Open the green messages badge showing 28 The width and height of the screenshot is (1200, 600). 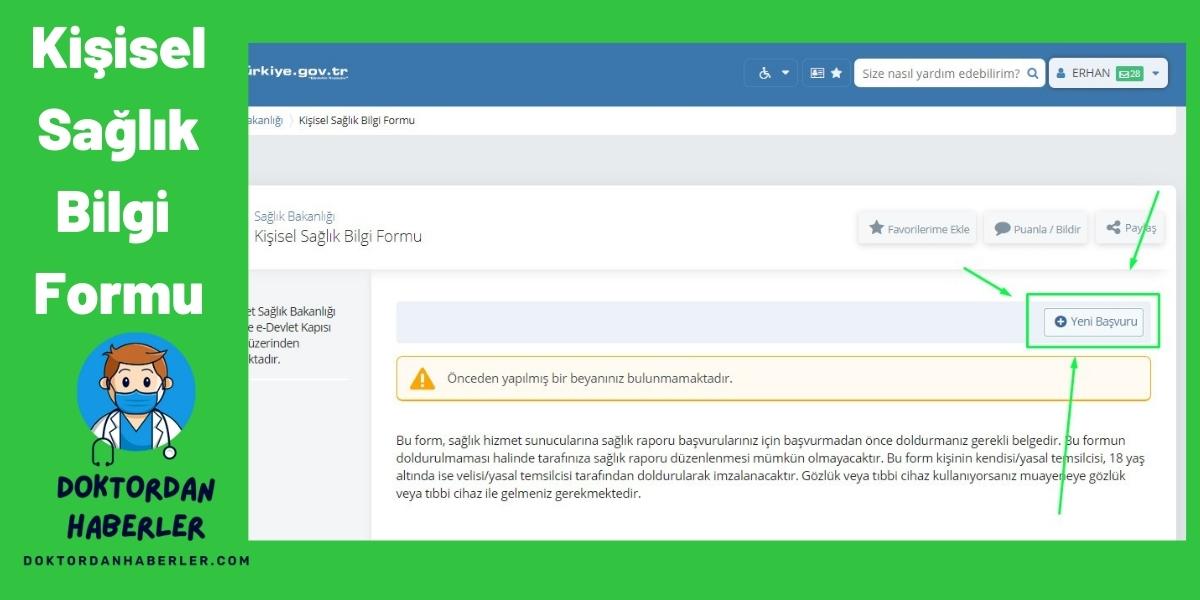tap(1130, 73)
